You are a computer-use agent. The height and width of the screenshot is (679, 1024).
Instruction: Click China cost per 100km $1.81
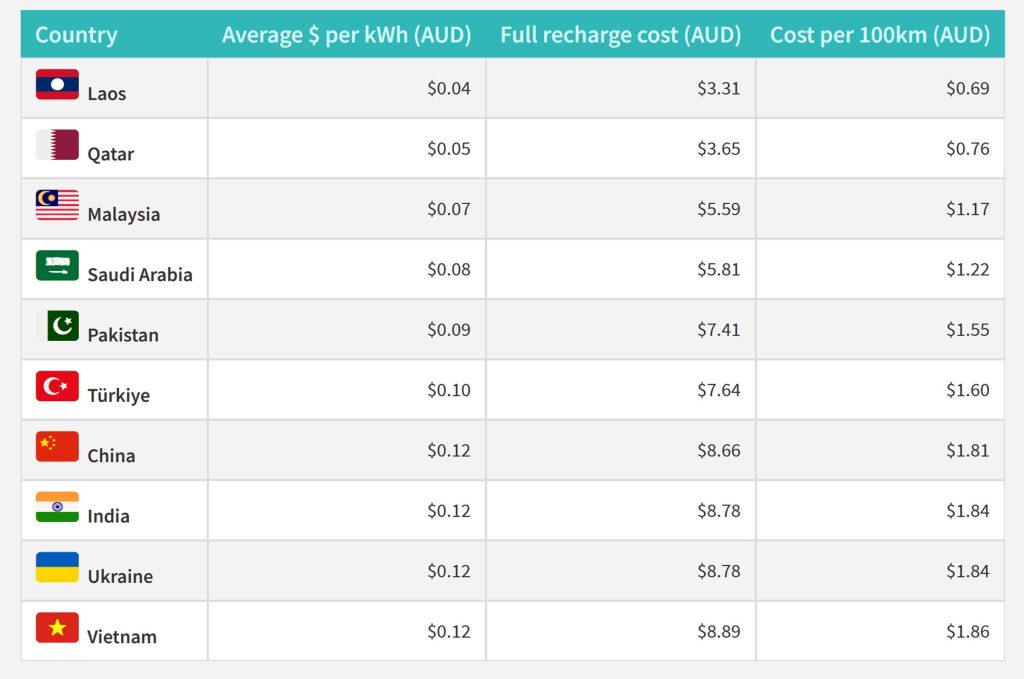(x=968, y=450)
